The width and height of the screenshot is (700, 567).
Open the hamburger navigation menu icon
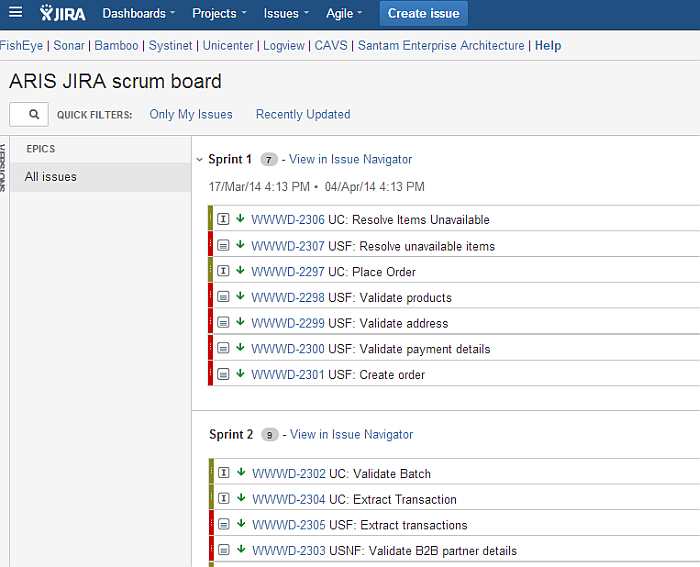tap(16, 12)
